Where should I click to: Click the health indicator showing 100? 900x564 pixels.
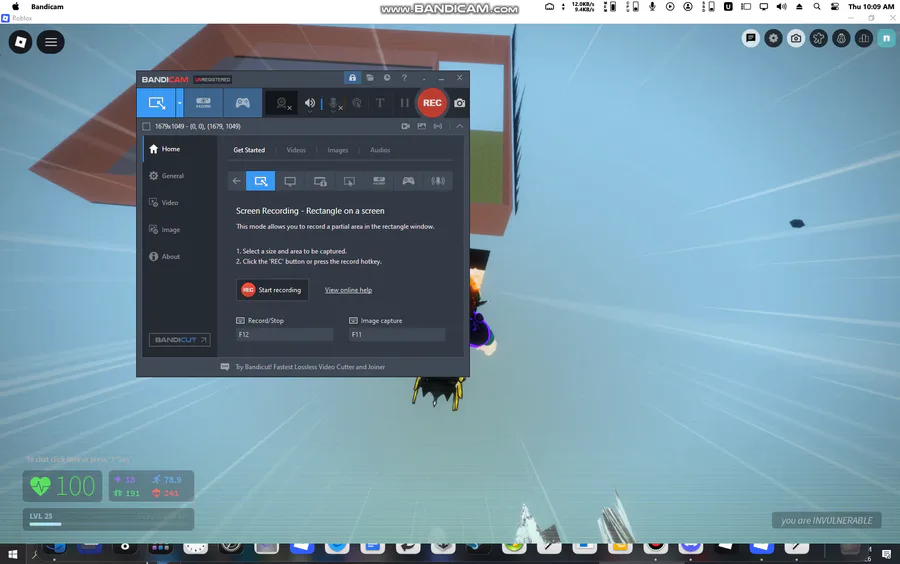[63, 486]
